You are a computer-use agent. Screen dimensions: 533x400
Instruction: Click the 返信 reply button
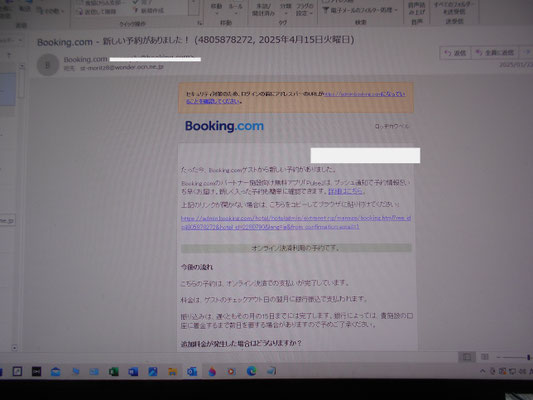pos(455,53)
